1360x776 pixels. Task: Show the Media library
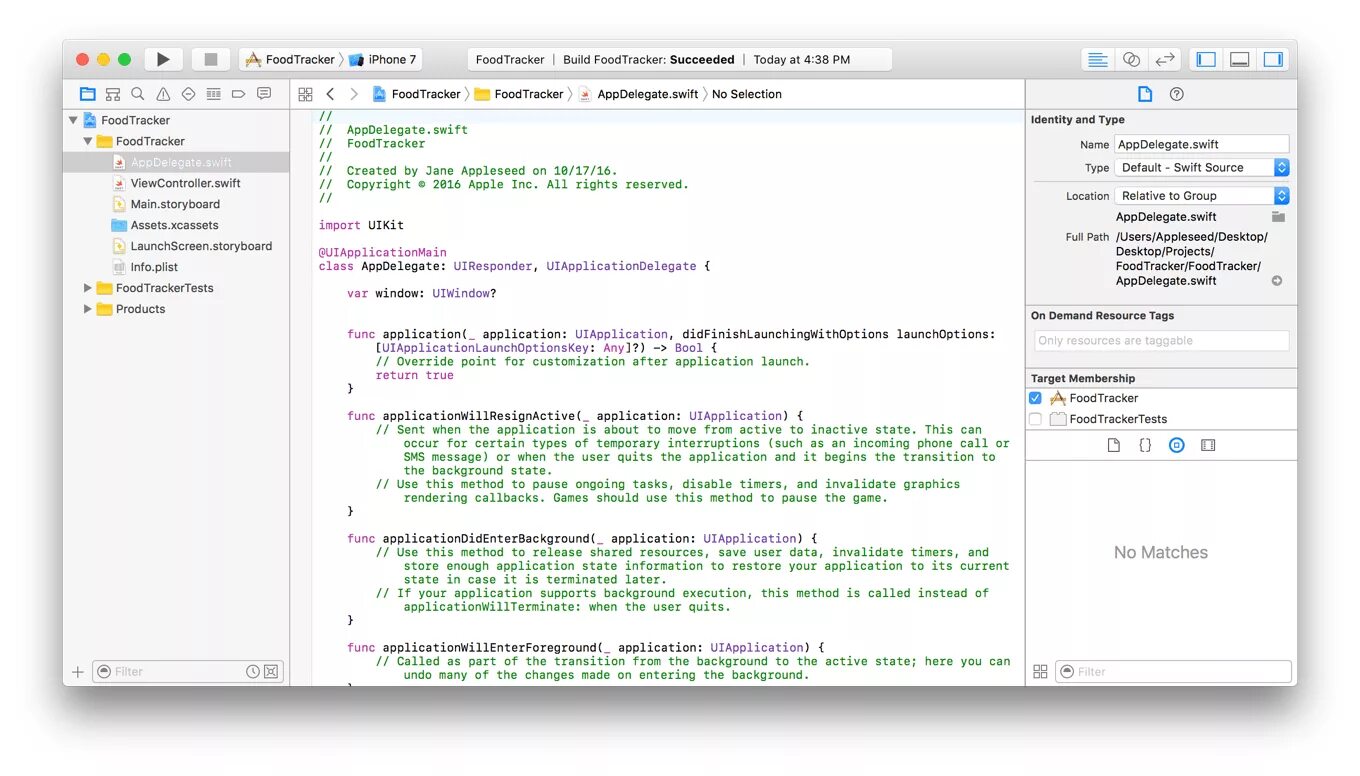click(x=1208, y=445)
